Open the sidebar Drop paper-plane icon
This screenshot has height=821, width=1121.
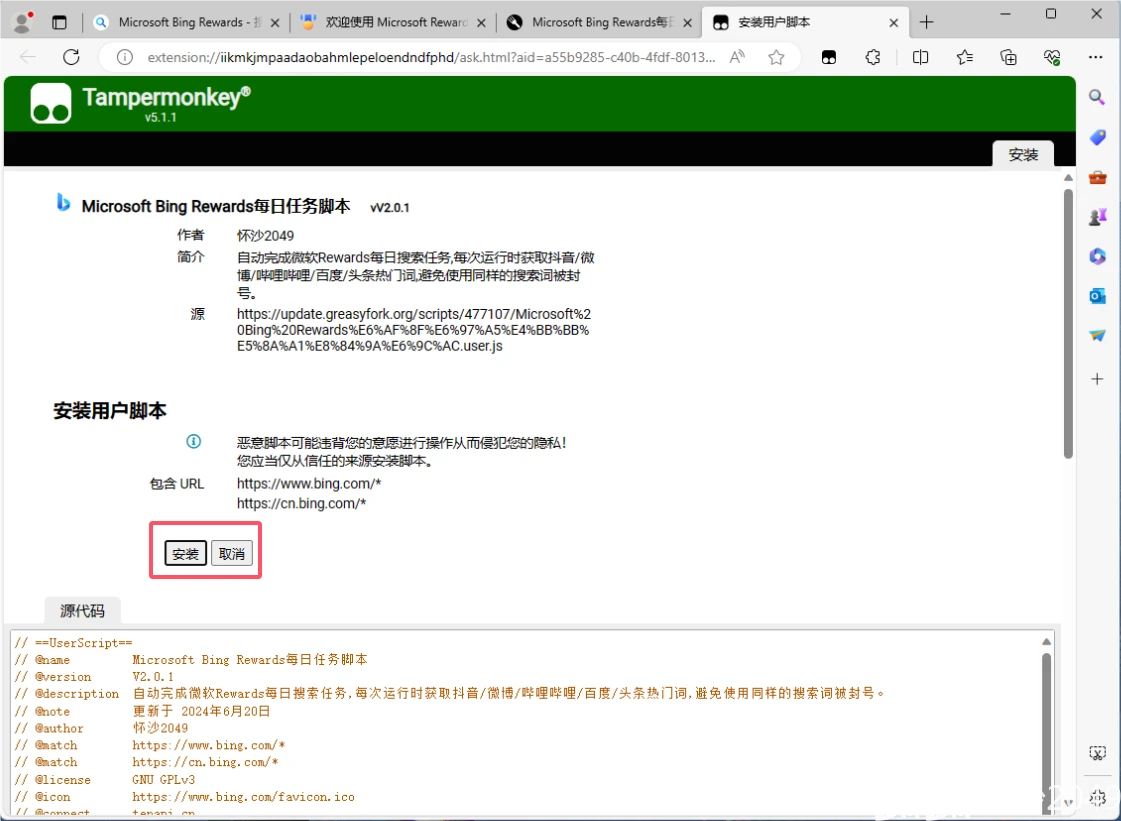[x=1097, y=335]
